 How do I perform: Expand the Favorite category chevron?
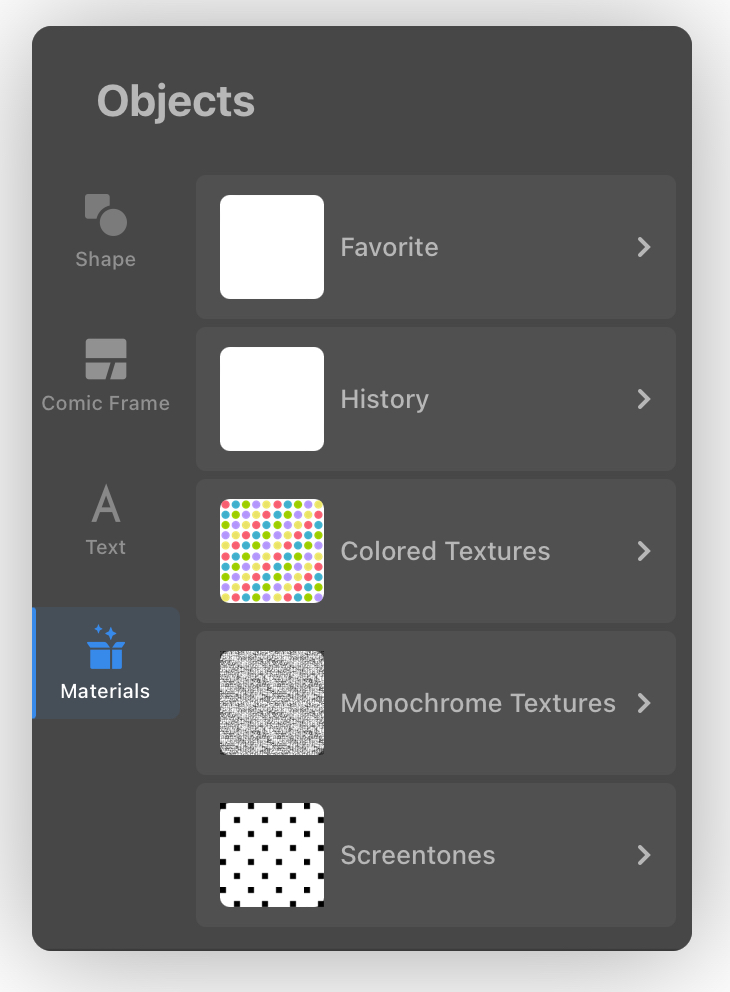(643, 247)
